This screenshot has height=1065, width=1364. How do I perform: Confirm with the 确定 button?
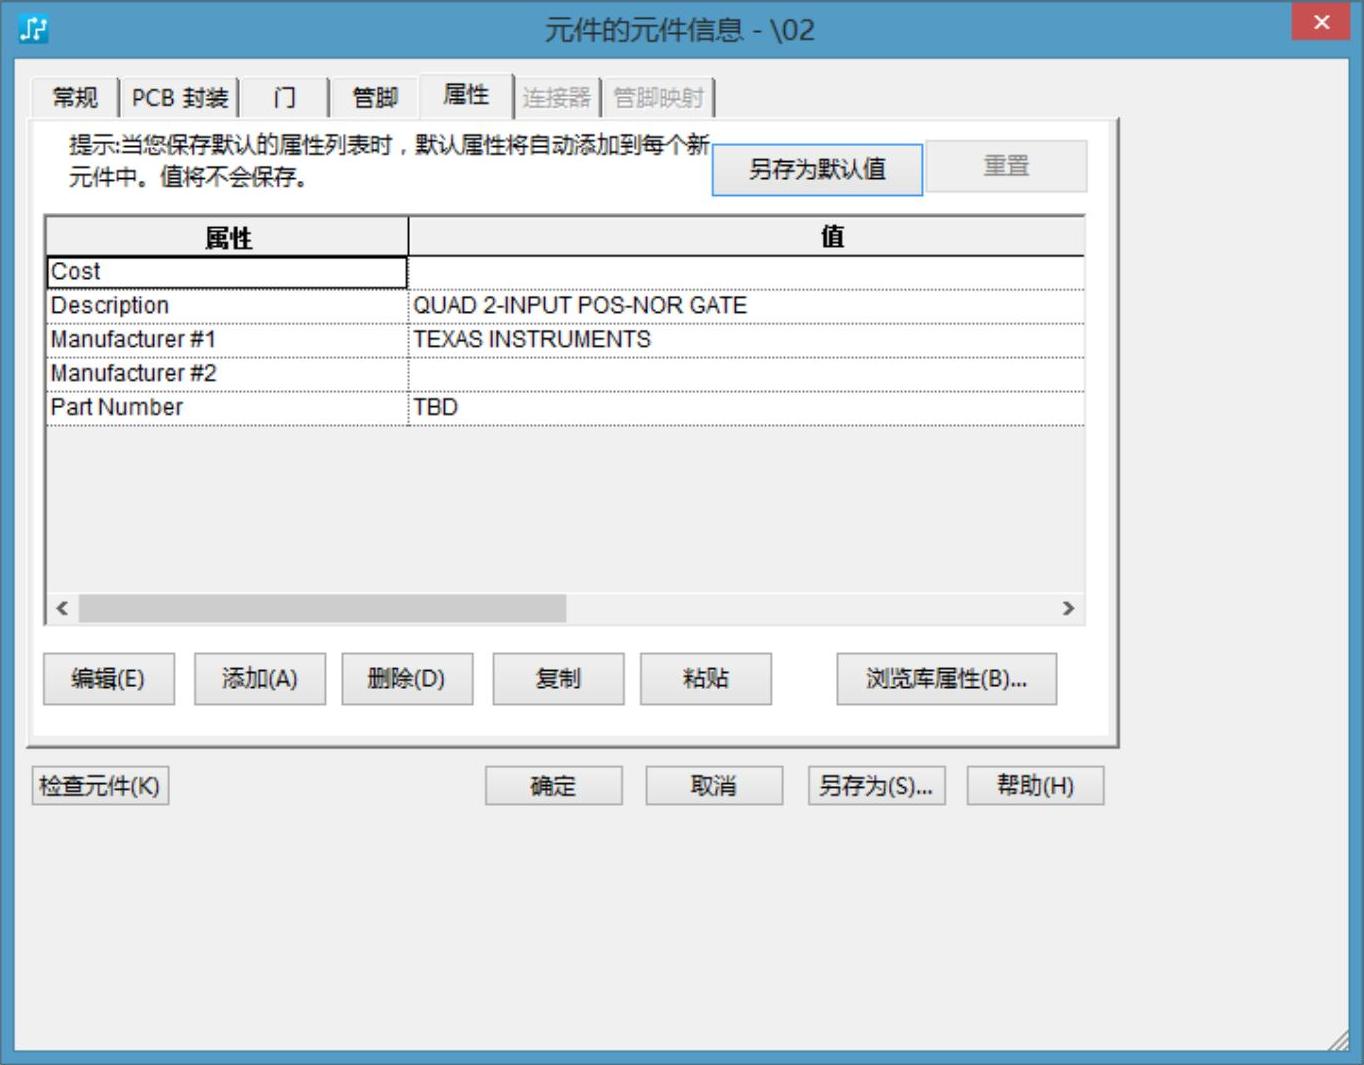[554, 786]
